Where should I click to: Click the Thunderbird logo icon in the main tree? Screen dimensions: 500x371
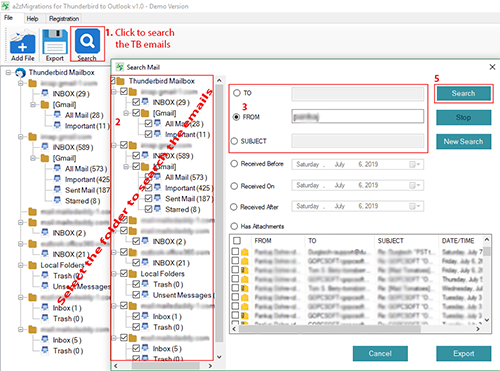click(20, 73)
